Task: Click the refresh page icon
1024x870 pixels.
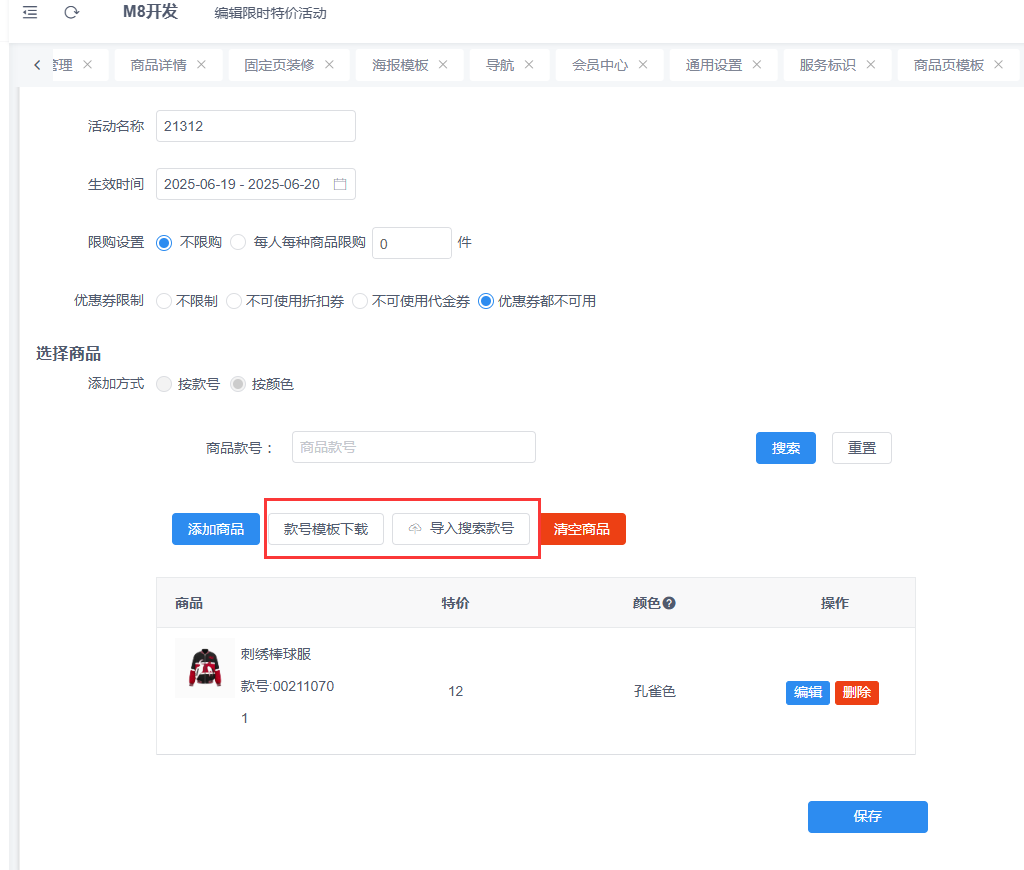Action: [x=72, y=12]
